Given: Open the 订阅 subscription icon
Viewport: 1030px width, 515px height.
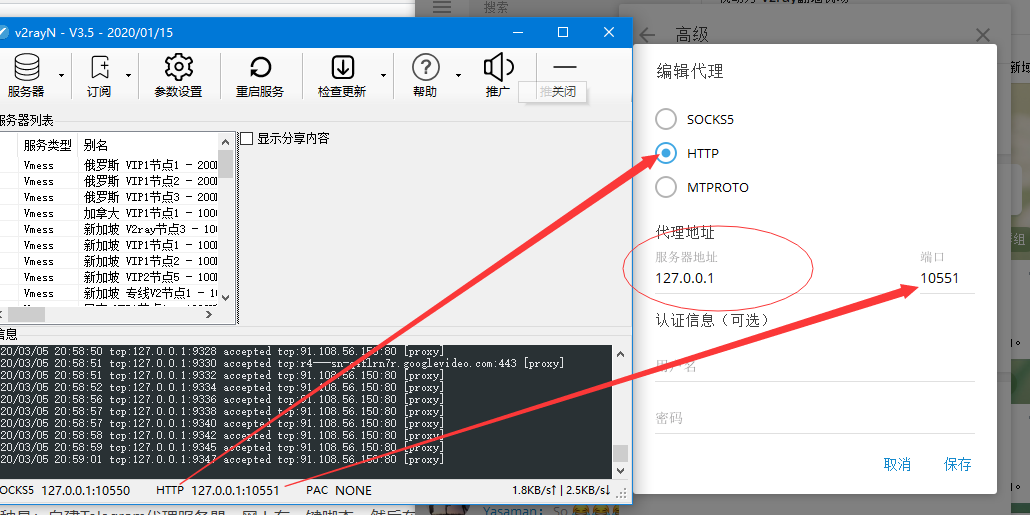Looking at the screenshot, I should pos(99,76).
